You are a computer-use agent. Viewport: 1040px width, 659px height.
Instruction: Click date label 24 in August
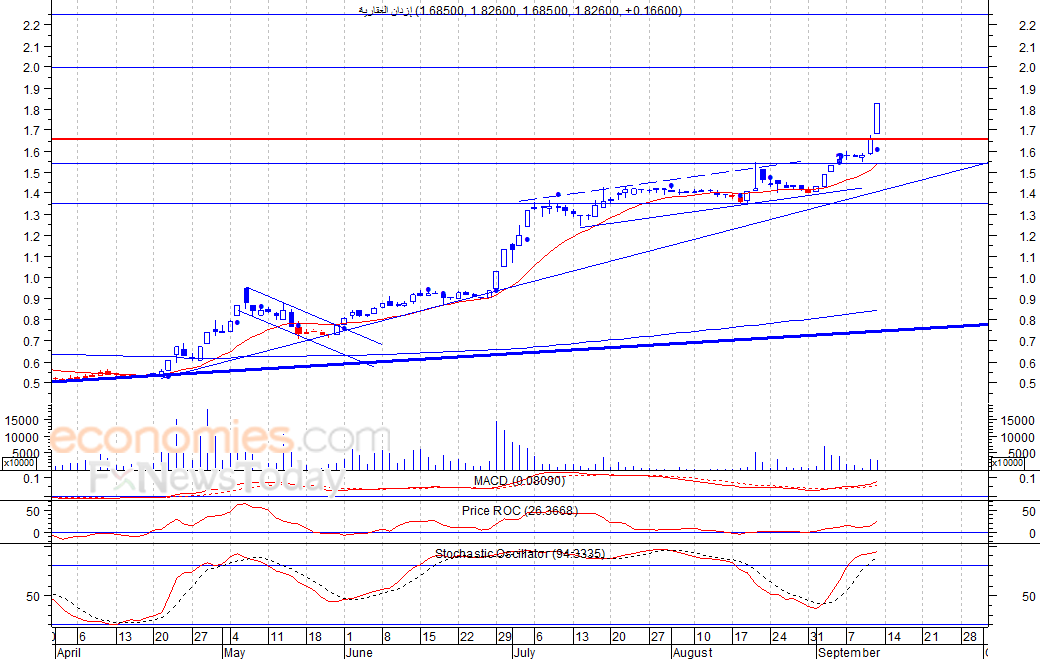click(779, 636)
